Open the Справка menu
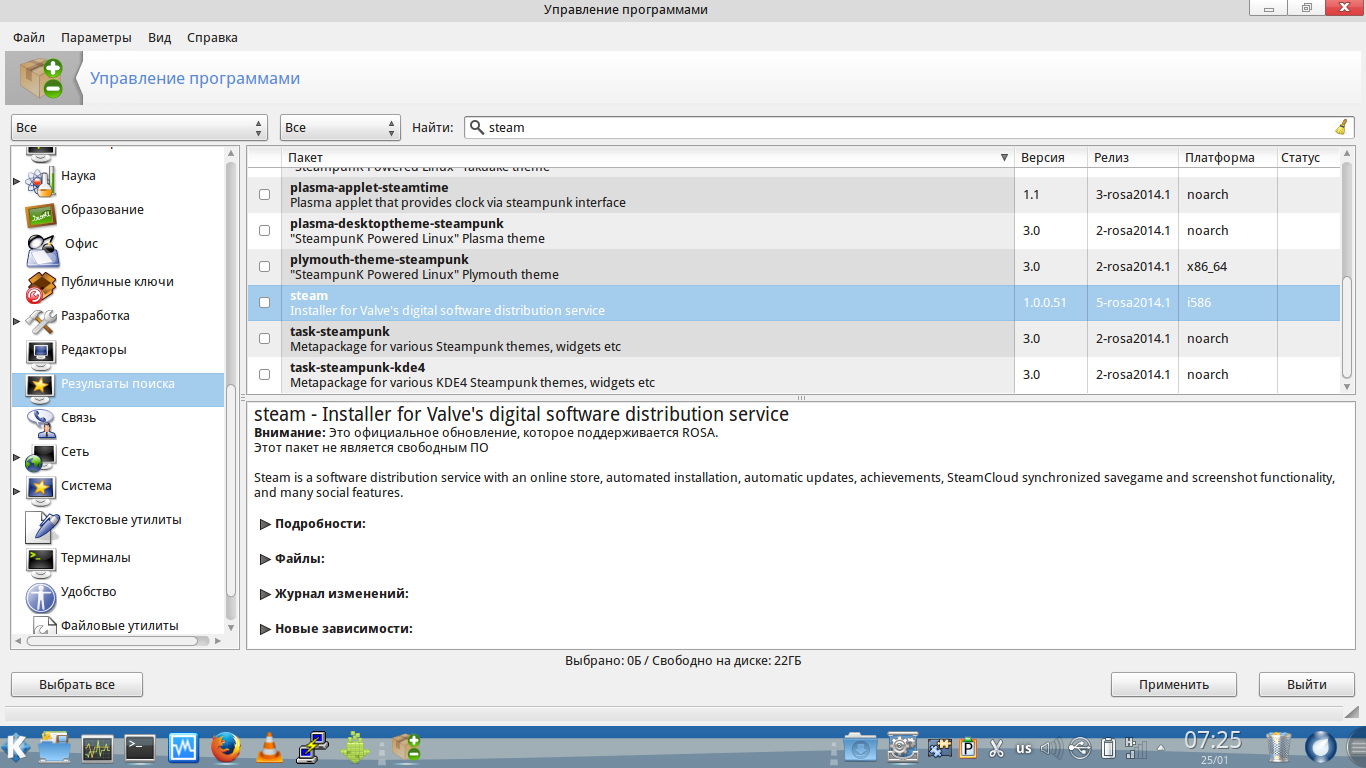The image size is (1366, 768). click(x=212, y=38)
